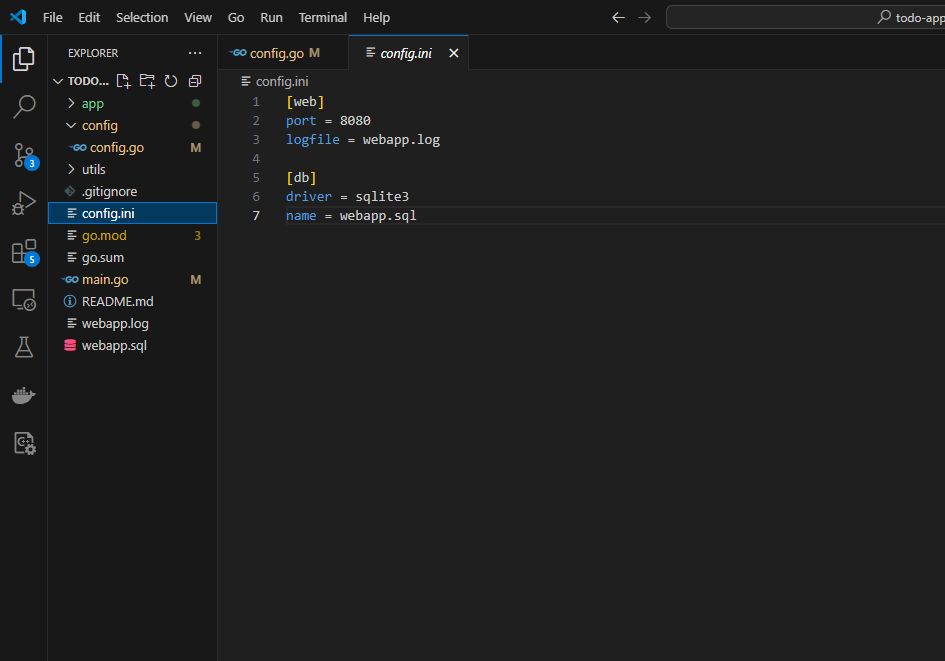Open the webapp.sql database file
This screenshot has height=661, width=945.
click(x=133, y=345)
